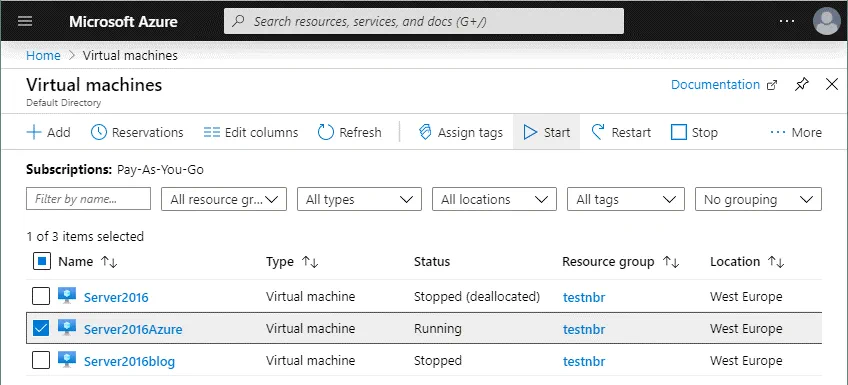The height and width of the screenshot is (385, 848).
Task: Click Assign tags
Action: coord(461,132)
